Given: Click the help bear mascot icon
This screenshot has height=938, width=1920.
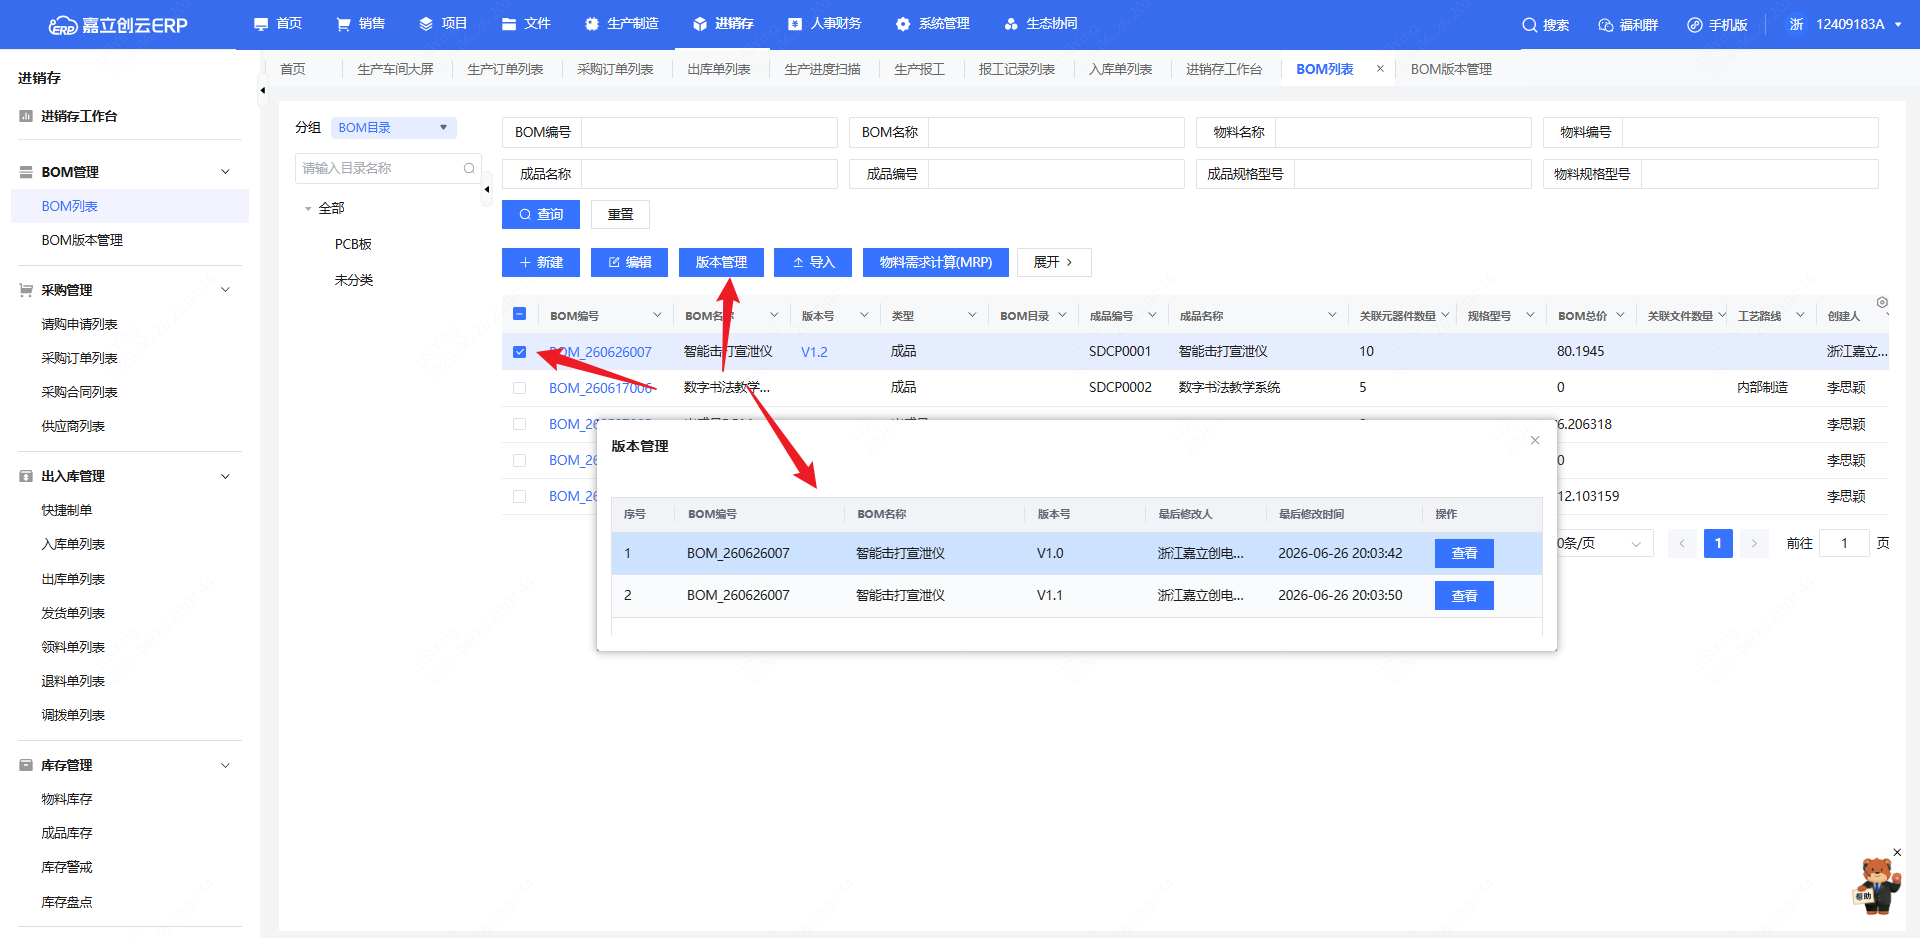Looking at the screenshot, I should point(1877,886).
